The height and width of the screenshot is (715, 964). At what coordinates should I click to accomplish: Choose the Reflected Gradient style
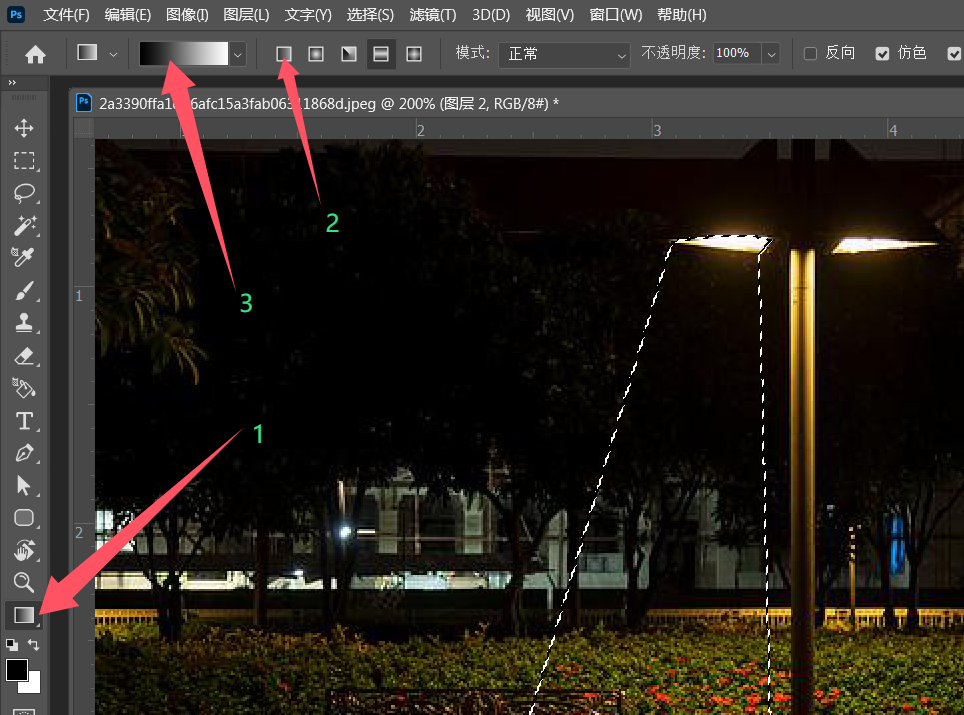point(381,54)
